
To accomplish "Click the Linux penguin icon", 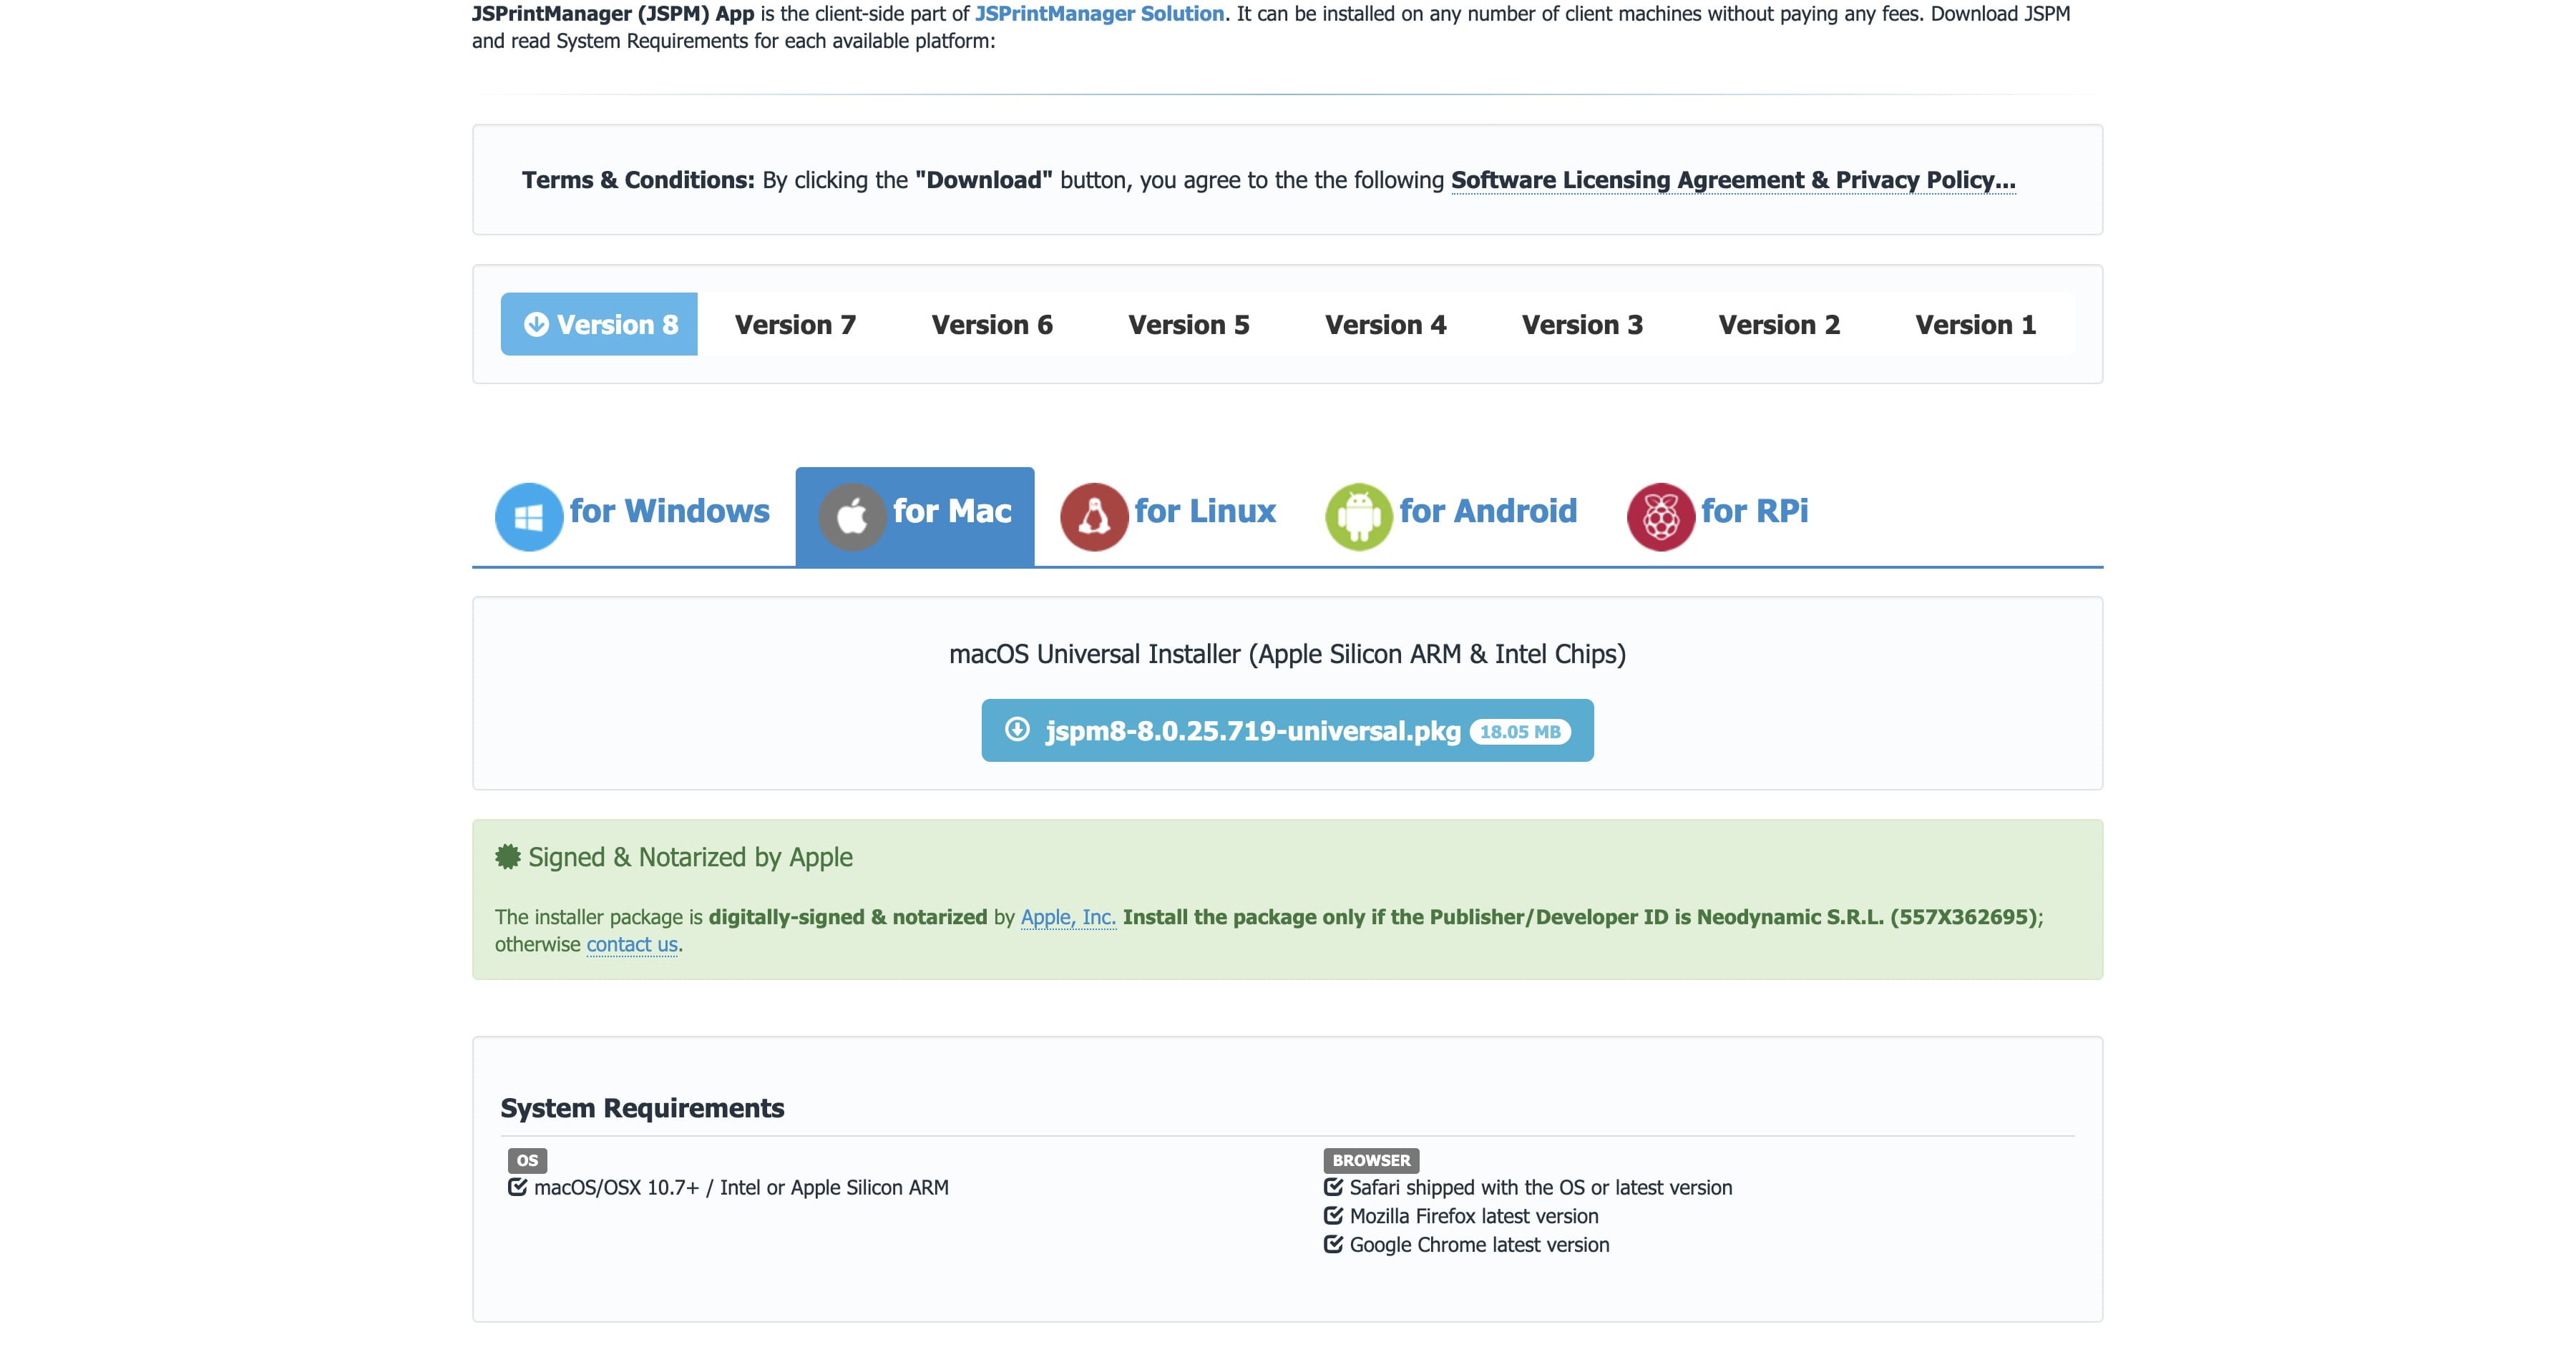I will pos(1094,517).
